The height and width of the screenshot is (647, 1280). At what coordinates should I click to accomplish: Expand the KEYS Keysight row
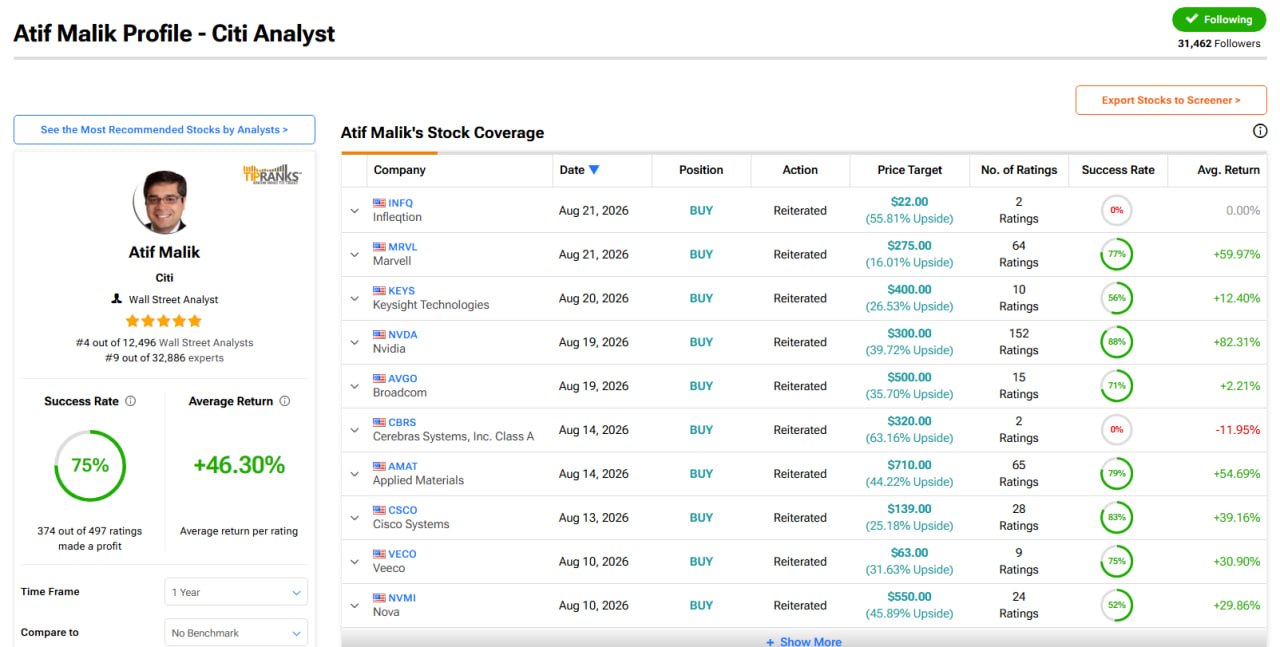[354, 298]
